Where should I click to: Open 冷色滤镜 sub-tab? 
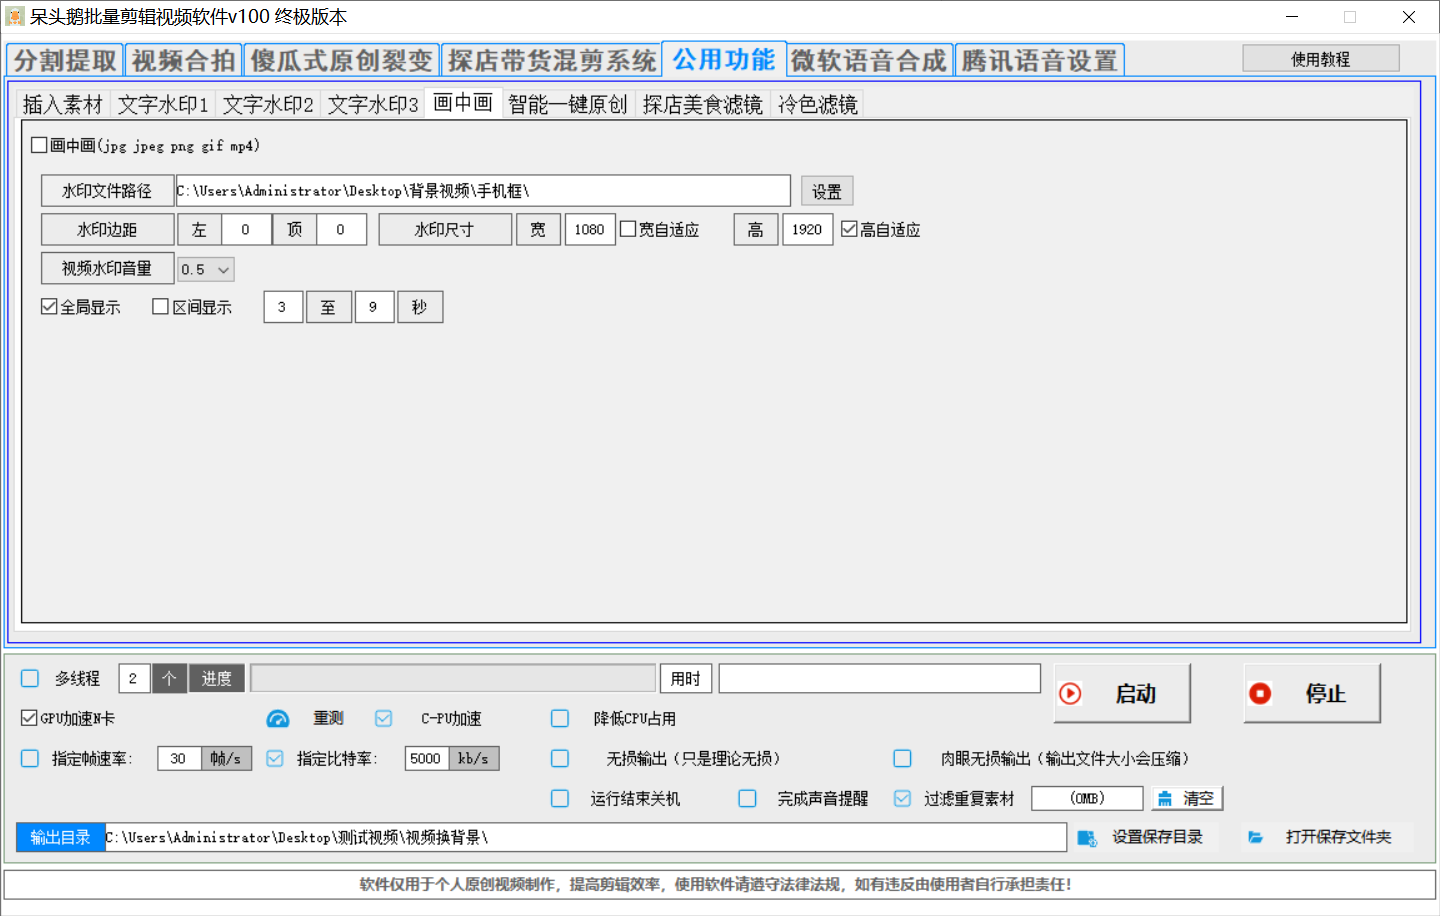pyautogui.click(x=818, y=104)
